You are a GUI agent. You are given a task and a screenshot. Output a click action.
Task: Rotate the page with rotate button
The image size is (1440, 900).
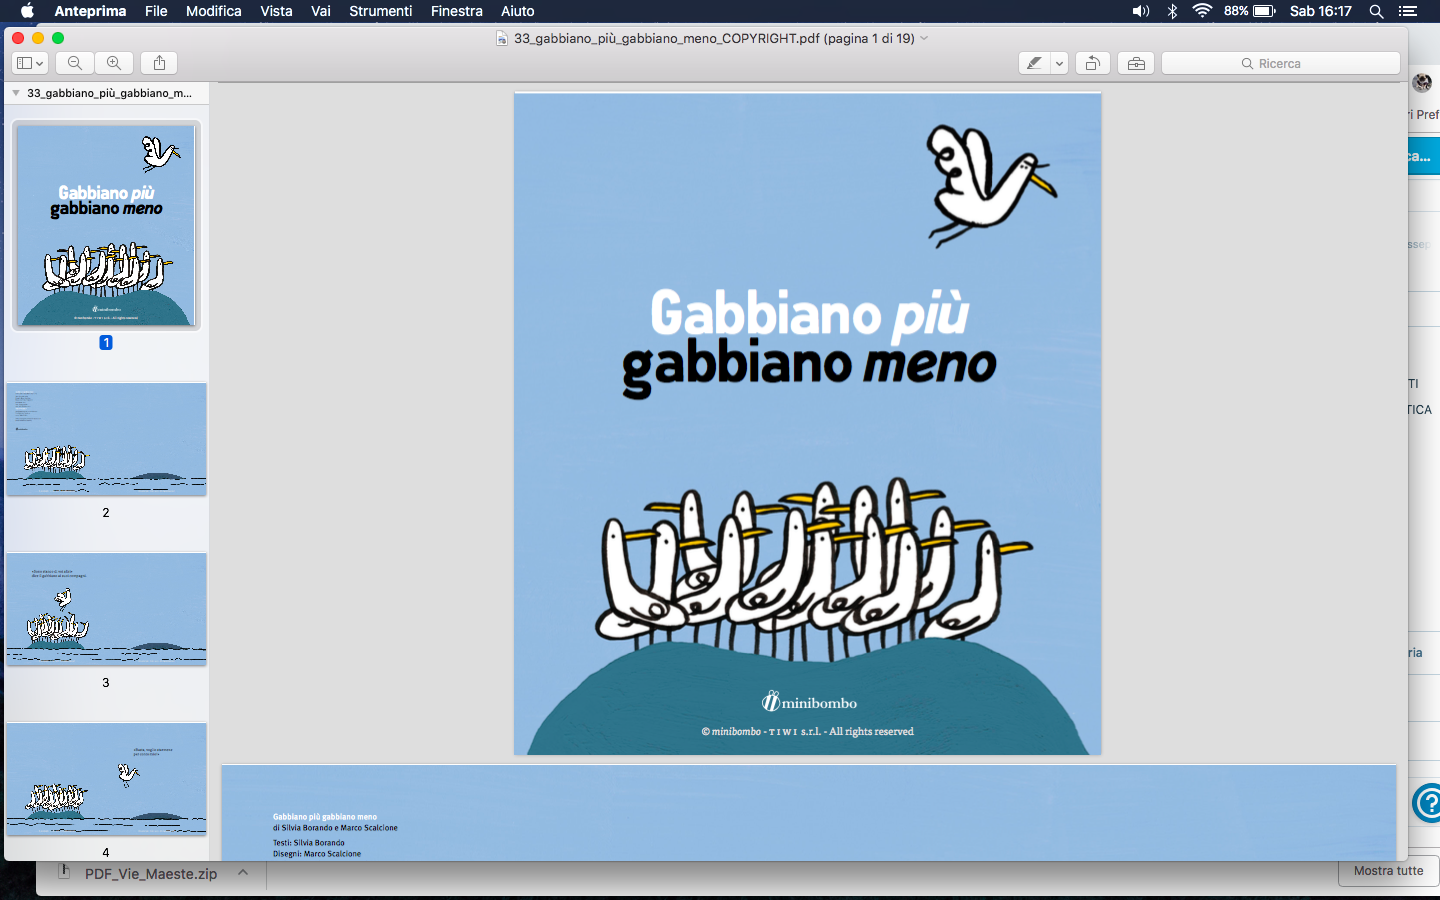click(1093, 63)
